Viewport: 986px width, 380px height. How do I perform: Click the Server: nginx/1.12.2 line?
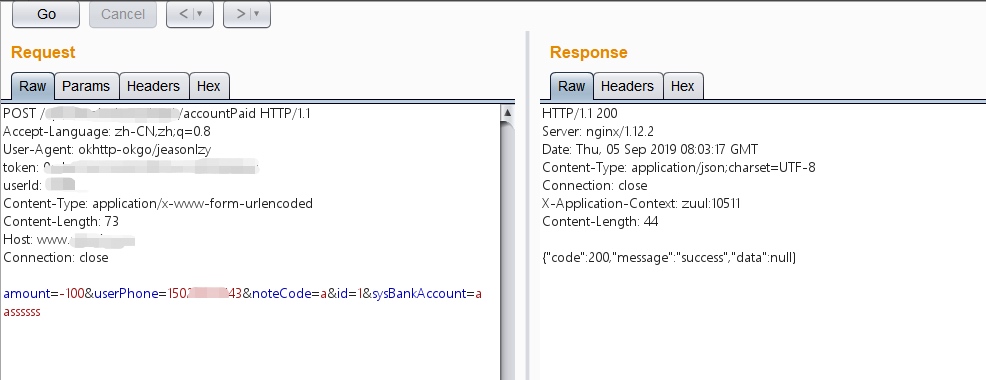point(598,131)
